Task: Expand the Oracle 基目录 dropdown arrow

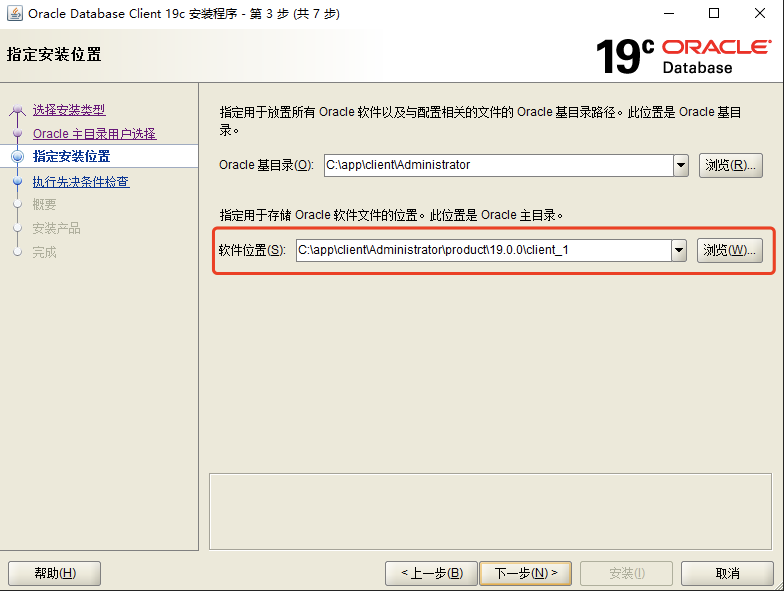Action: [681, 165]
